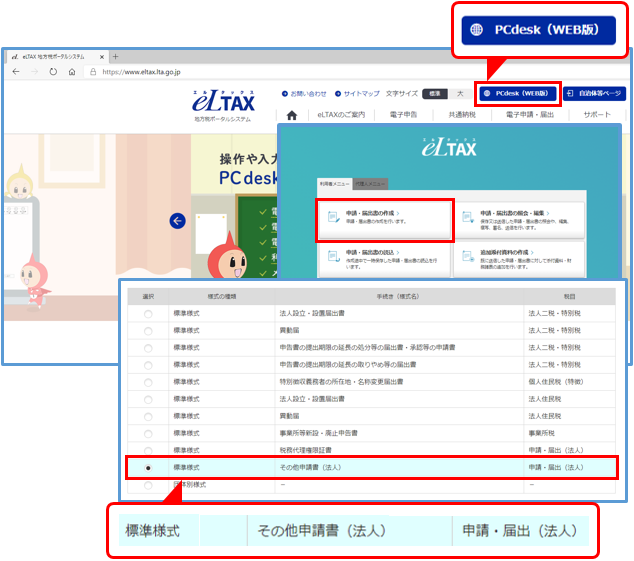Select radio for 税務代理権限証書 row
Image resolution: width=634 pixels, height=561 pixels.
pos(148,451)
